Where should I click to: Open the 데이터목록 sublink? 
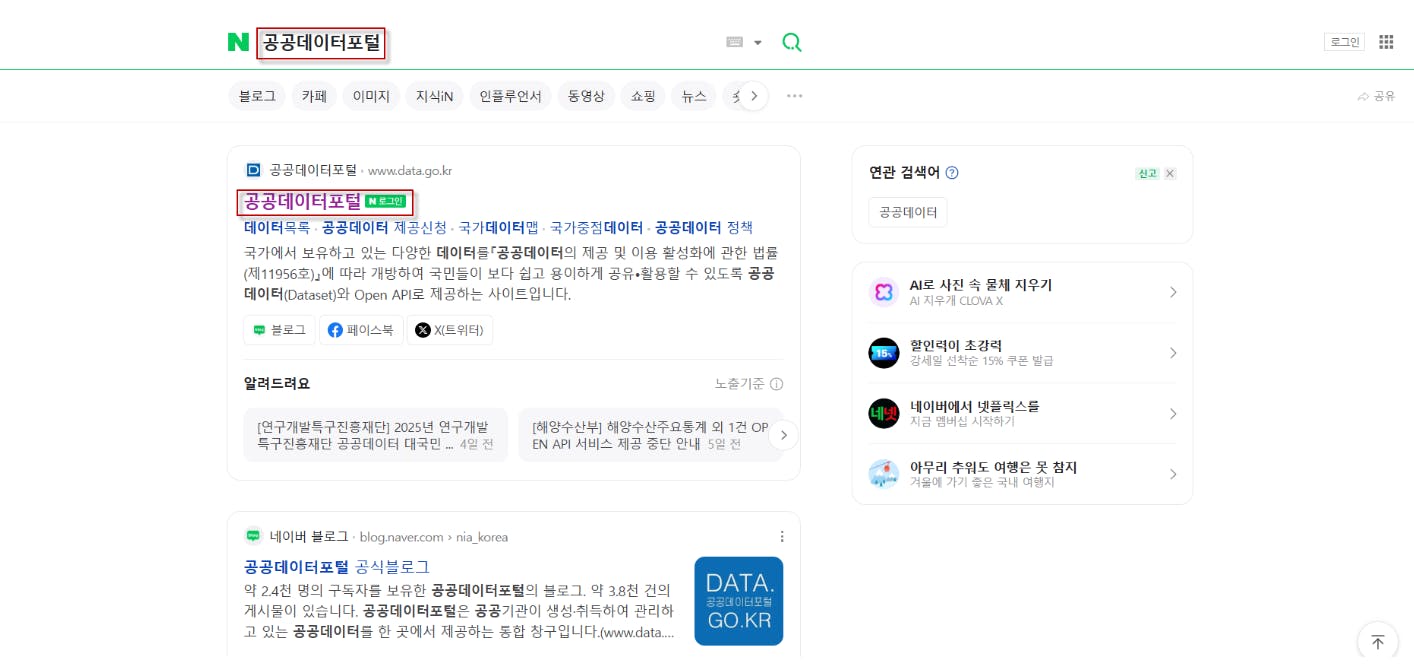[x=277, y=228]
